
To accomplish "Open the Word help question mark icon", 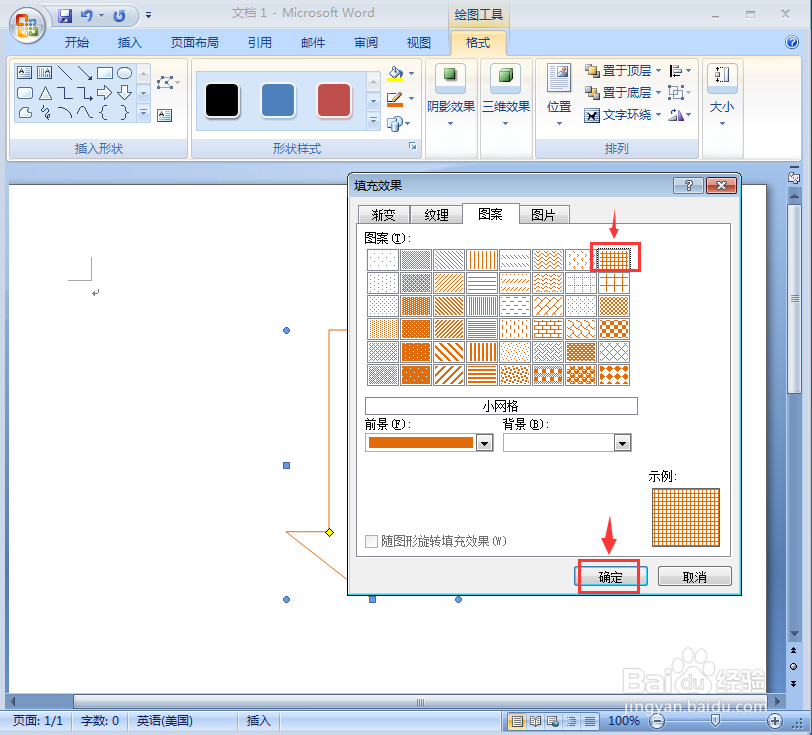I will point(791,42).
